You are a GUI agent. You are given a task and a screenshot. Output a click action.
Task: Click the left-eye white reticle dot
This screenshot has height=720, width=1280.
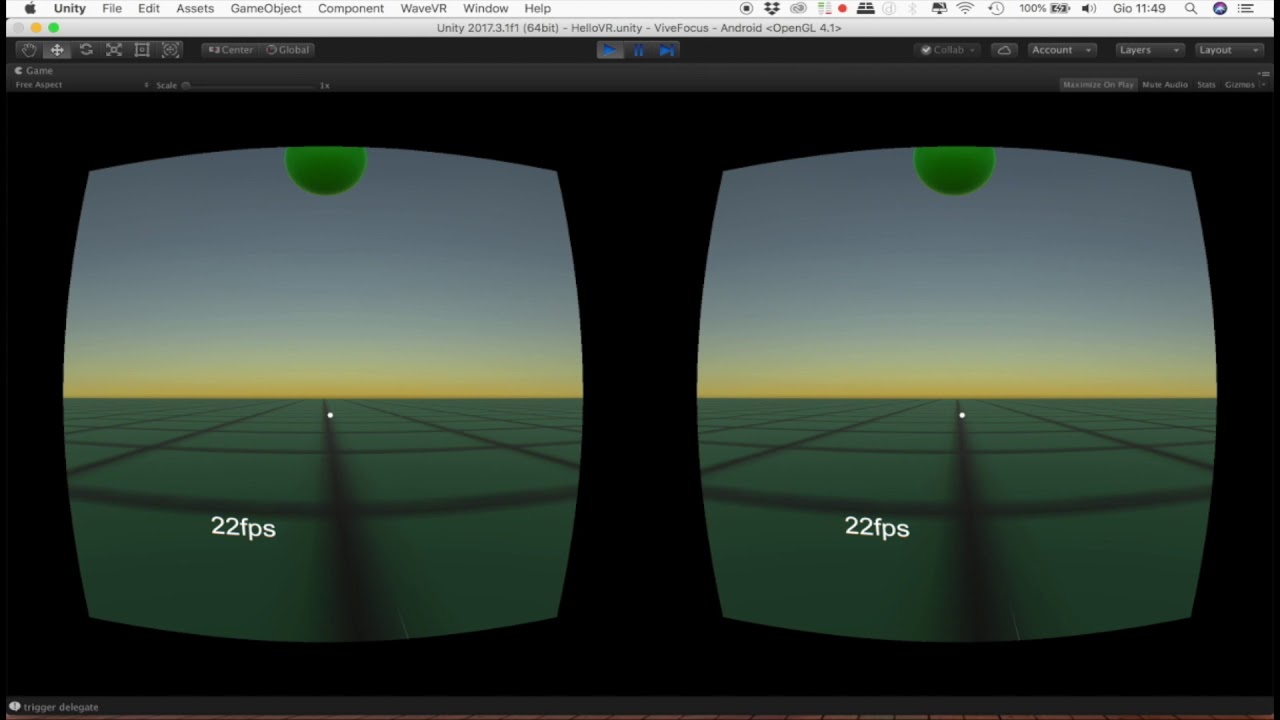pos(330,415)
